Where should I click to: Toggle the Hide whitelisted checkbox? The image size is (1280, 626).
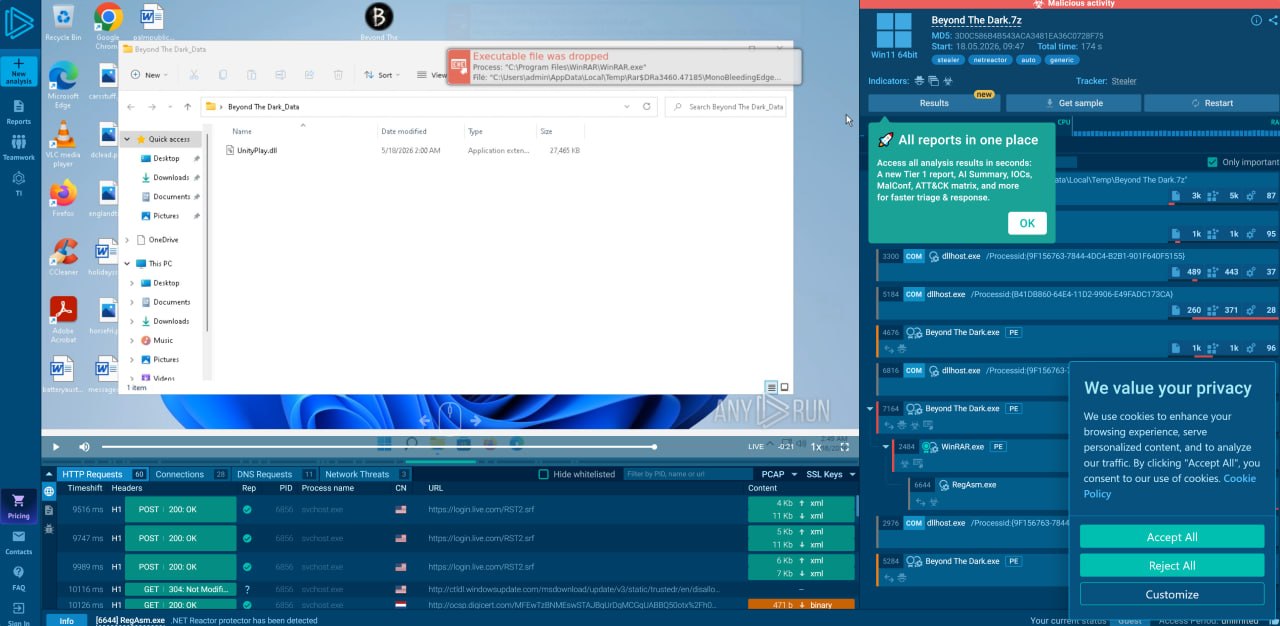pyautogui.click(x=544, y=474)
